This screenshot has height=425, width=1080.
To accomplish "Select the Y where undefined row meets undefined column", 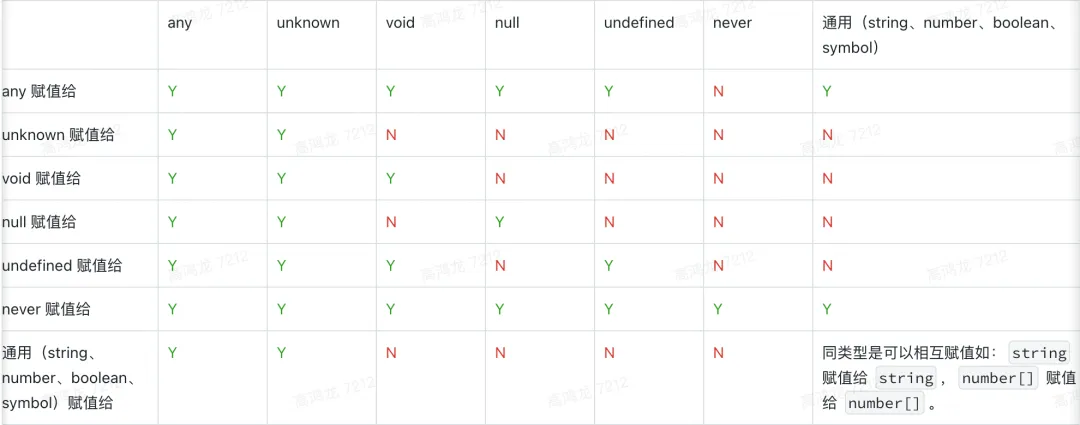I will 609,265.
